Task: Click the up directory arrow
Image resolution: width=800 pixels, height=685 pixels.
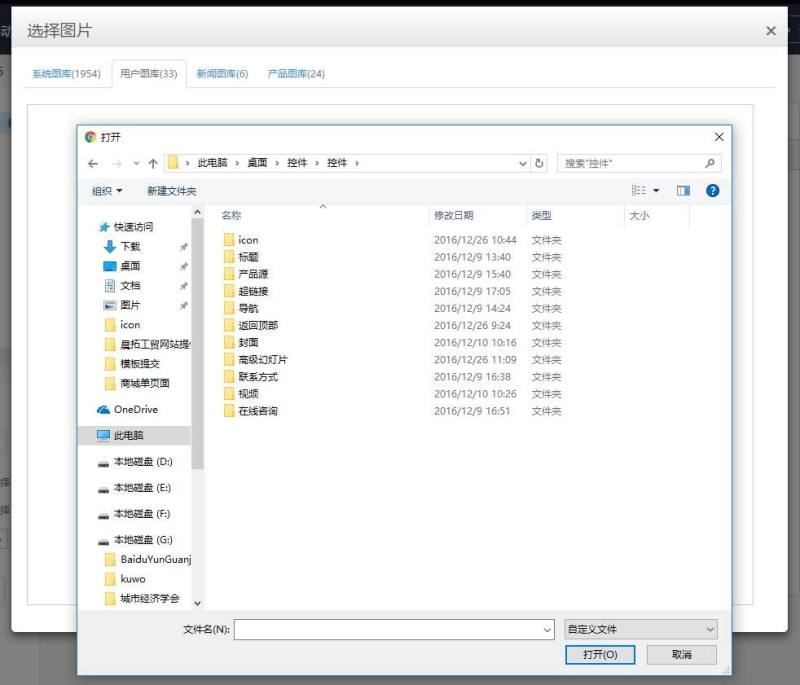Action: [153, 163]
